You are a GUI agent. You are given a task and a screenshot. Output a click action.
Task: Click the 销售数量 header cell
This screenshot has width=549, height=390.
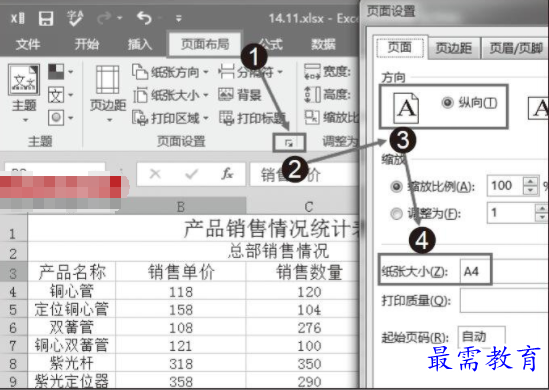(x=303, y=272)
